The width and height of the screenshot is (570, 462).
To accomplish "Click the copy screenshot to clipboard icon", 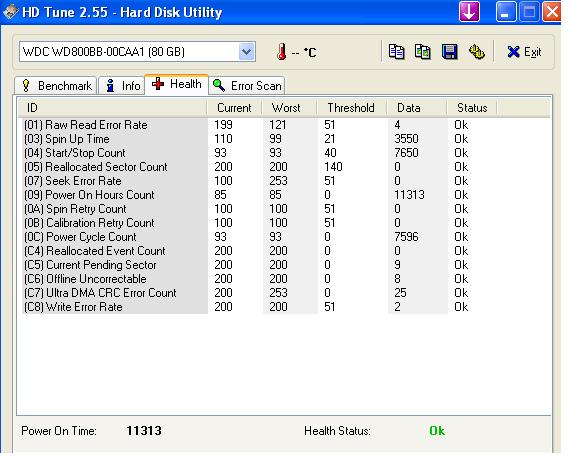I will (423, 52).
